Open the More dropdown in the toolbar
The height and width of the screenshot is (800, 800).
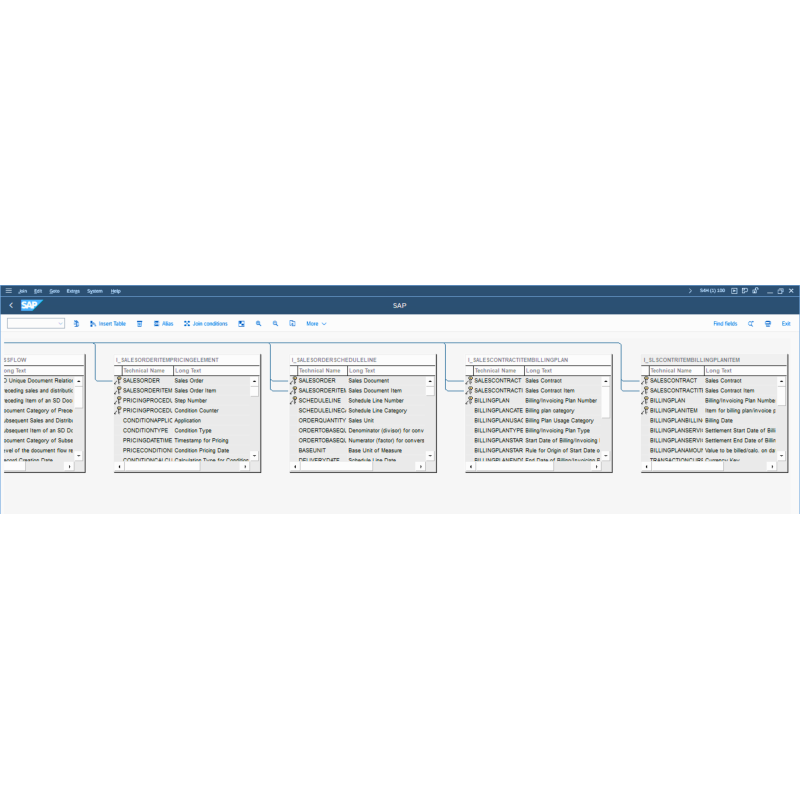tap(316, 323)
